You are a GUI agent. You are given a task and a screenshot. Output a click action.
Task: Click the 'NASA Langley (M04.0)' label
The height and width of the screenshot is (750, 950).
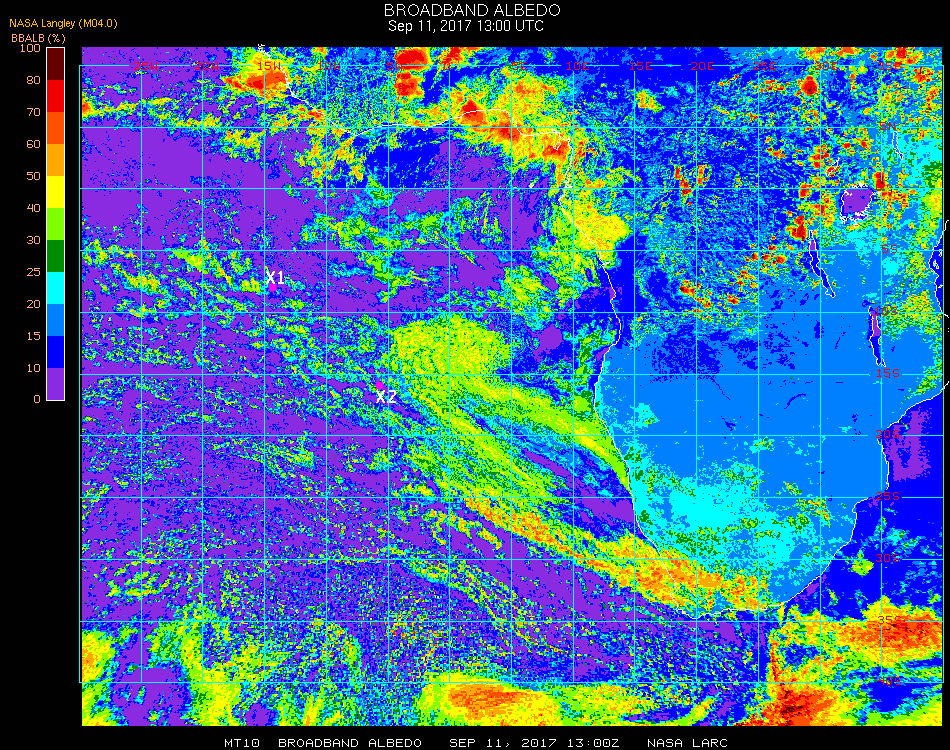click(63, 24)
